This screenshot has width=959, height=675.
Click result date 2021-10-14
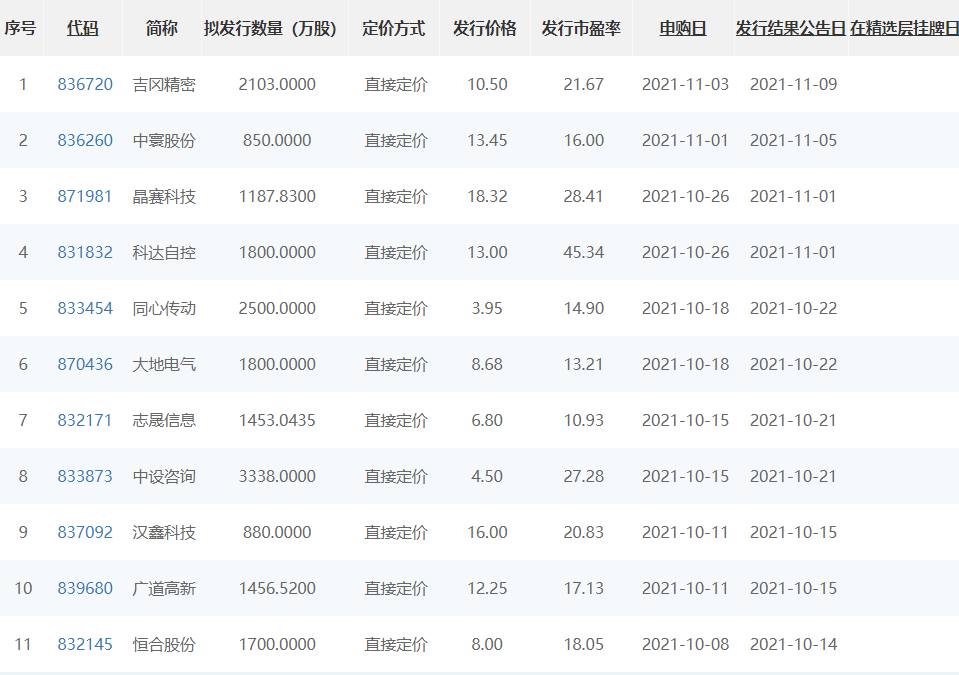tap(793, 644)
